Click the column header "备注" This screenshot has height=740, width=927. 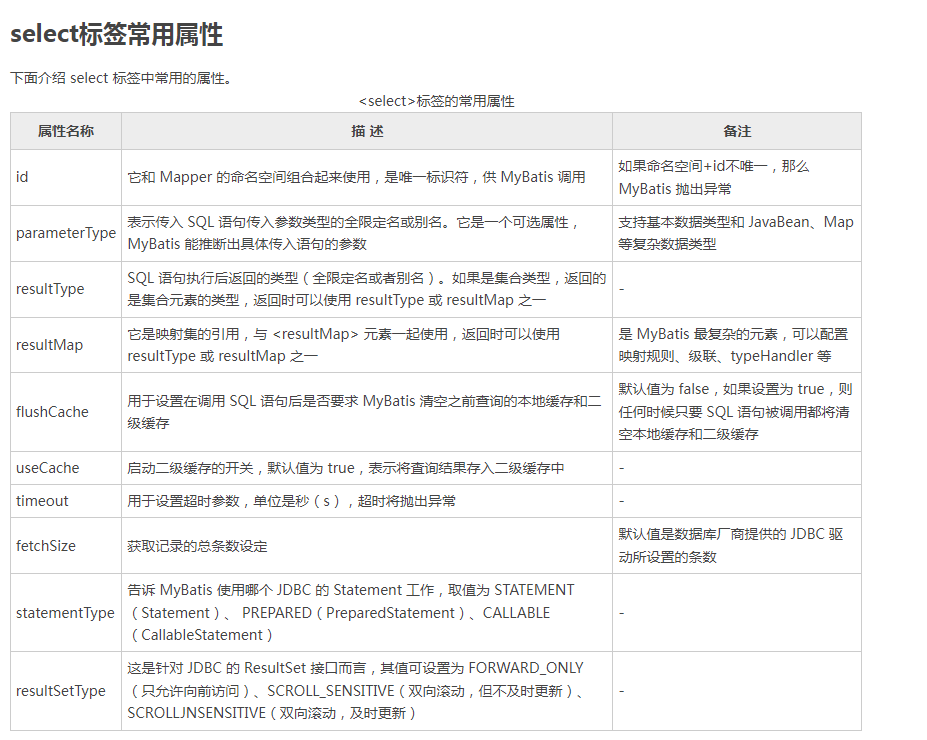click(737, 131)
